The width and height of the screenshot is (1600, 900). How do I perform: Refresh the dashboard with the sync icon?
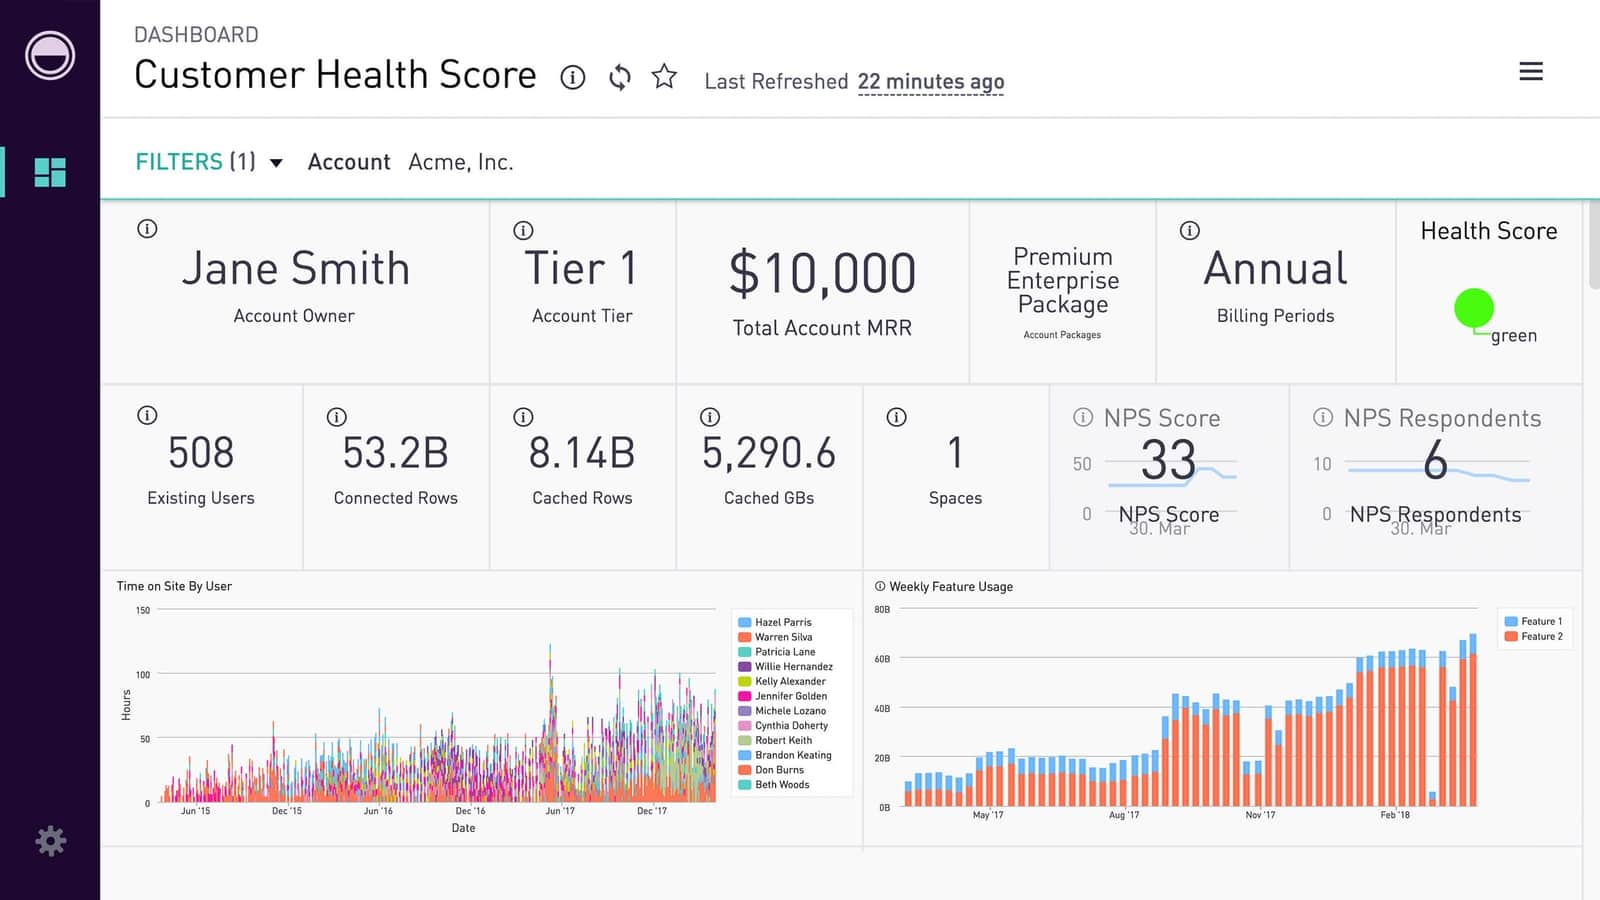point(620,77)
